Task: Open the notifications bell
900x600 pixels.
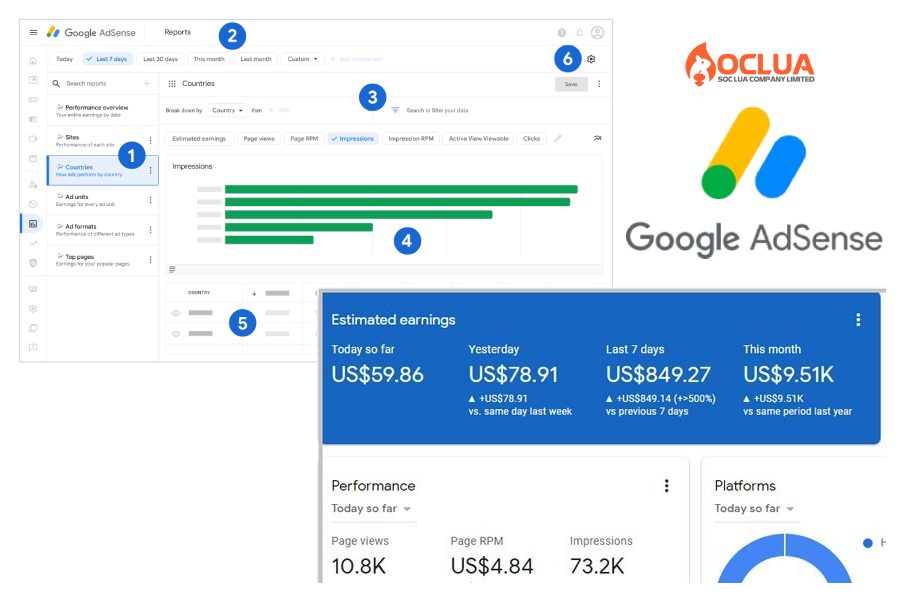Action: 580,33
